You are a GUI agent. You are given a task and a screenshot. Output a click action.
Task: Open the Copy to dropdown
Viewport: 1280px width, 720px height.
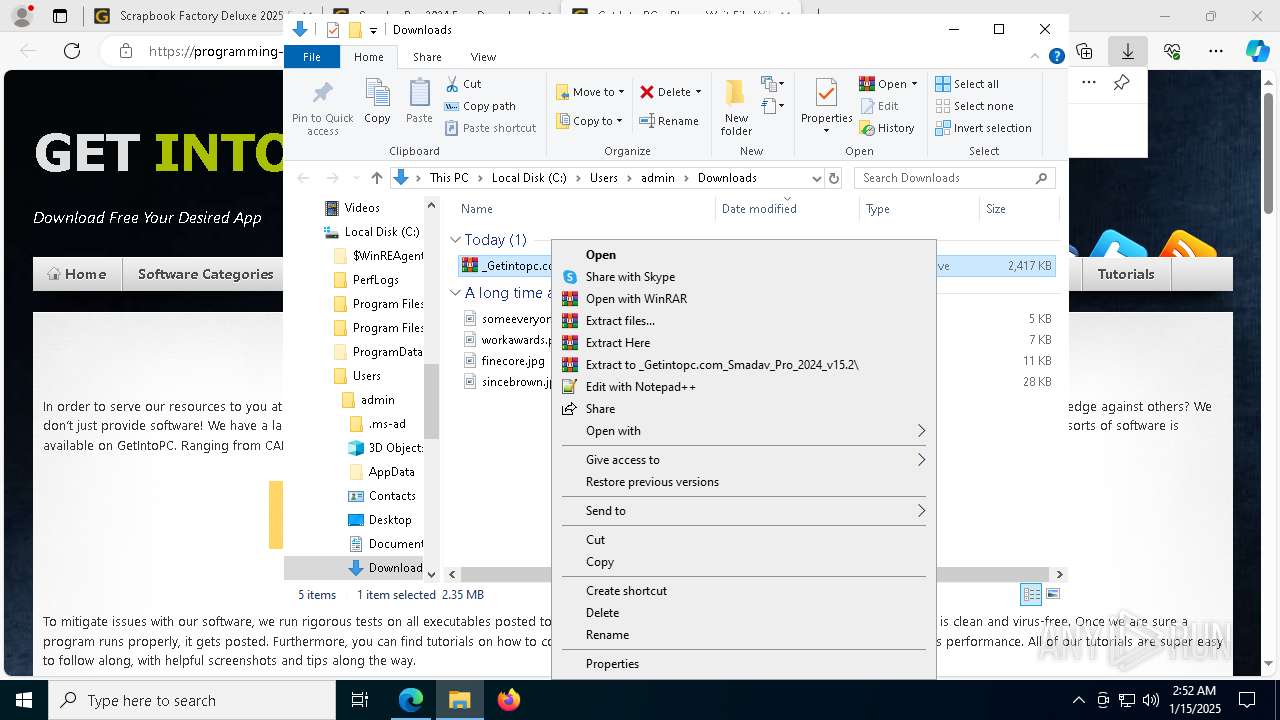click(x=589, y=121)
